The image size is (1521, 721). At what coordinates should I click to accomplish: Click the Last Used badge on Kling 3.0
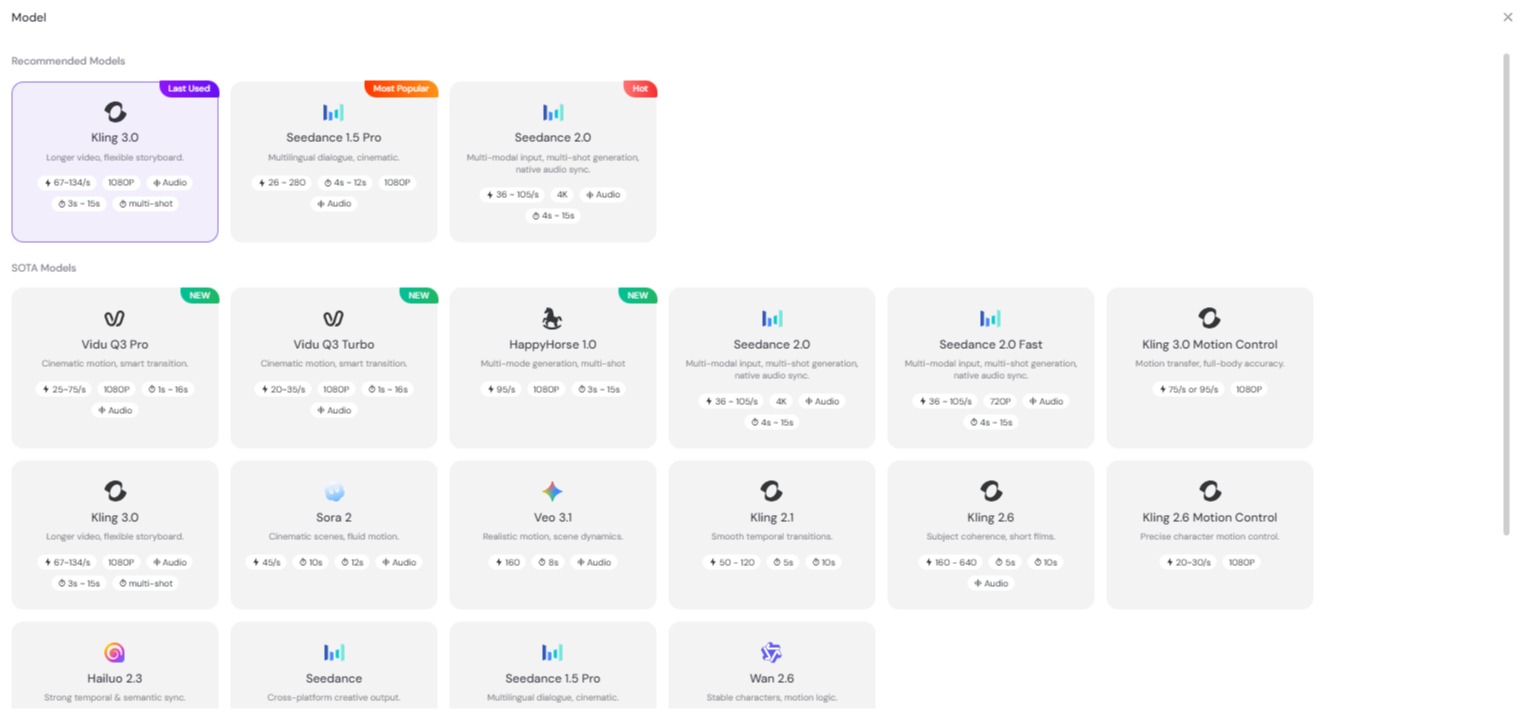pyautogui.click(x=189, y=89)
